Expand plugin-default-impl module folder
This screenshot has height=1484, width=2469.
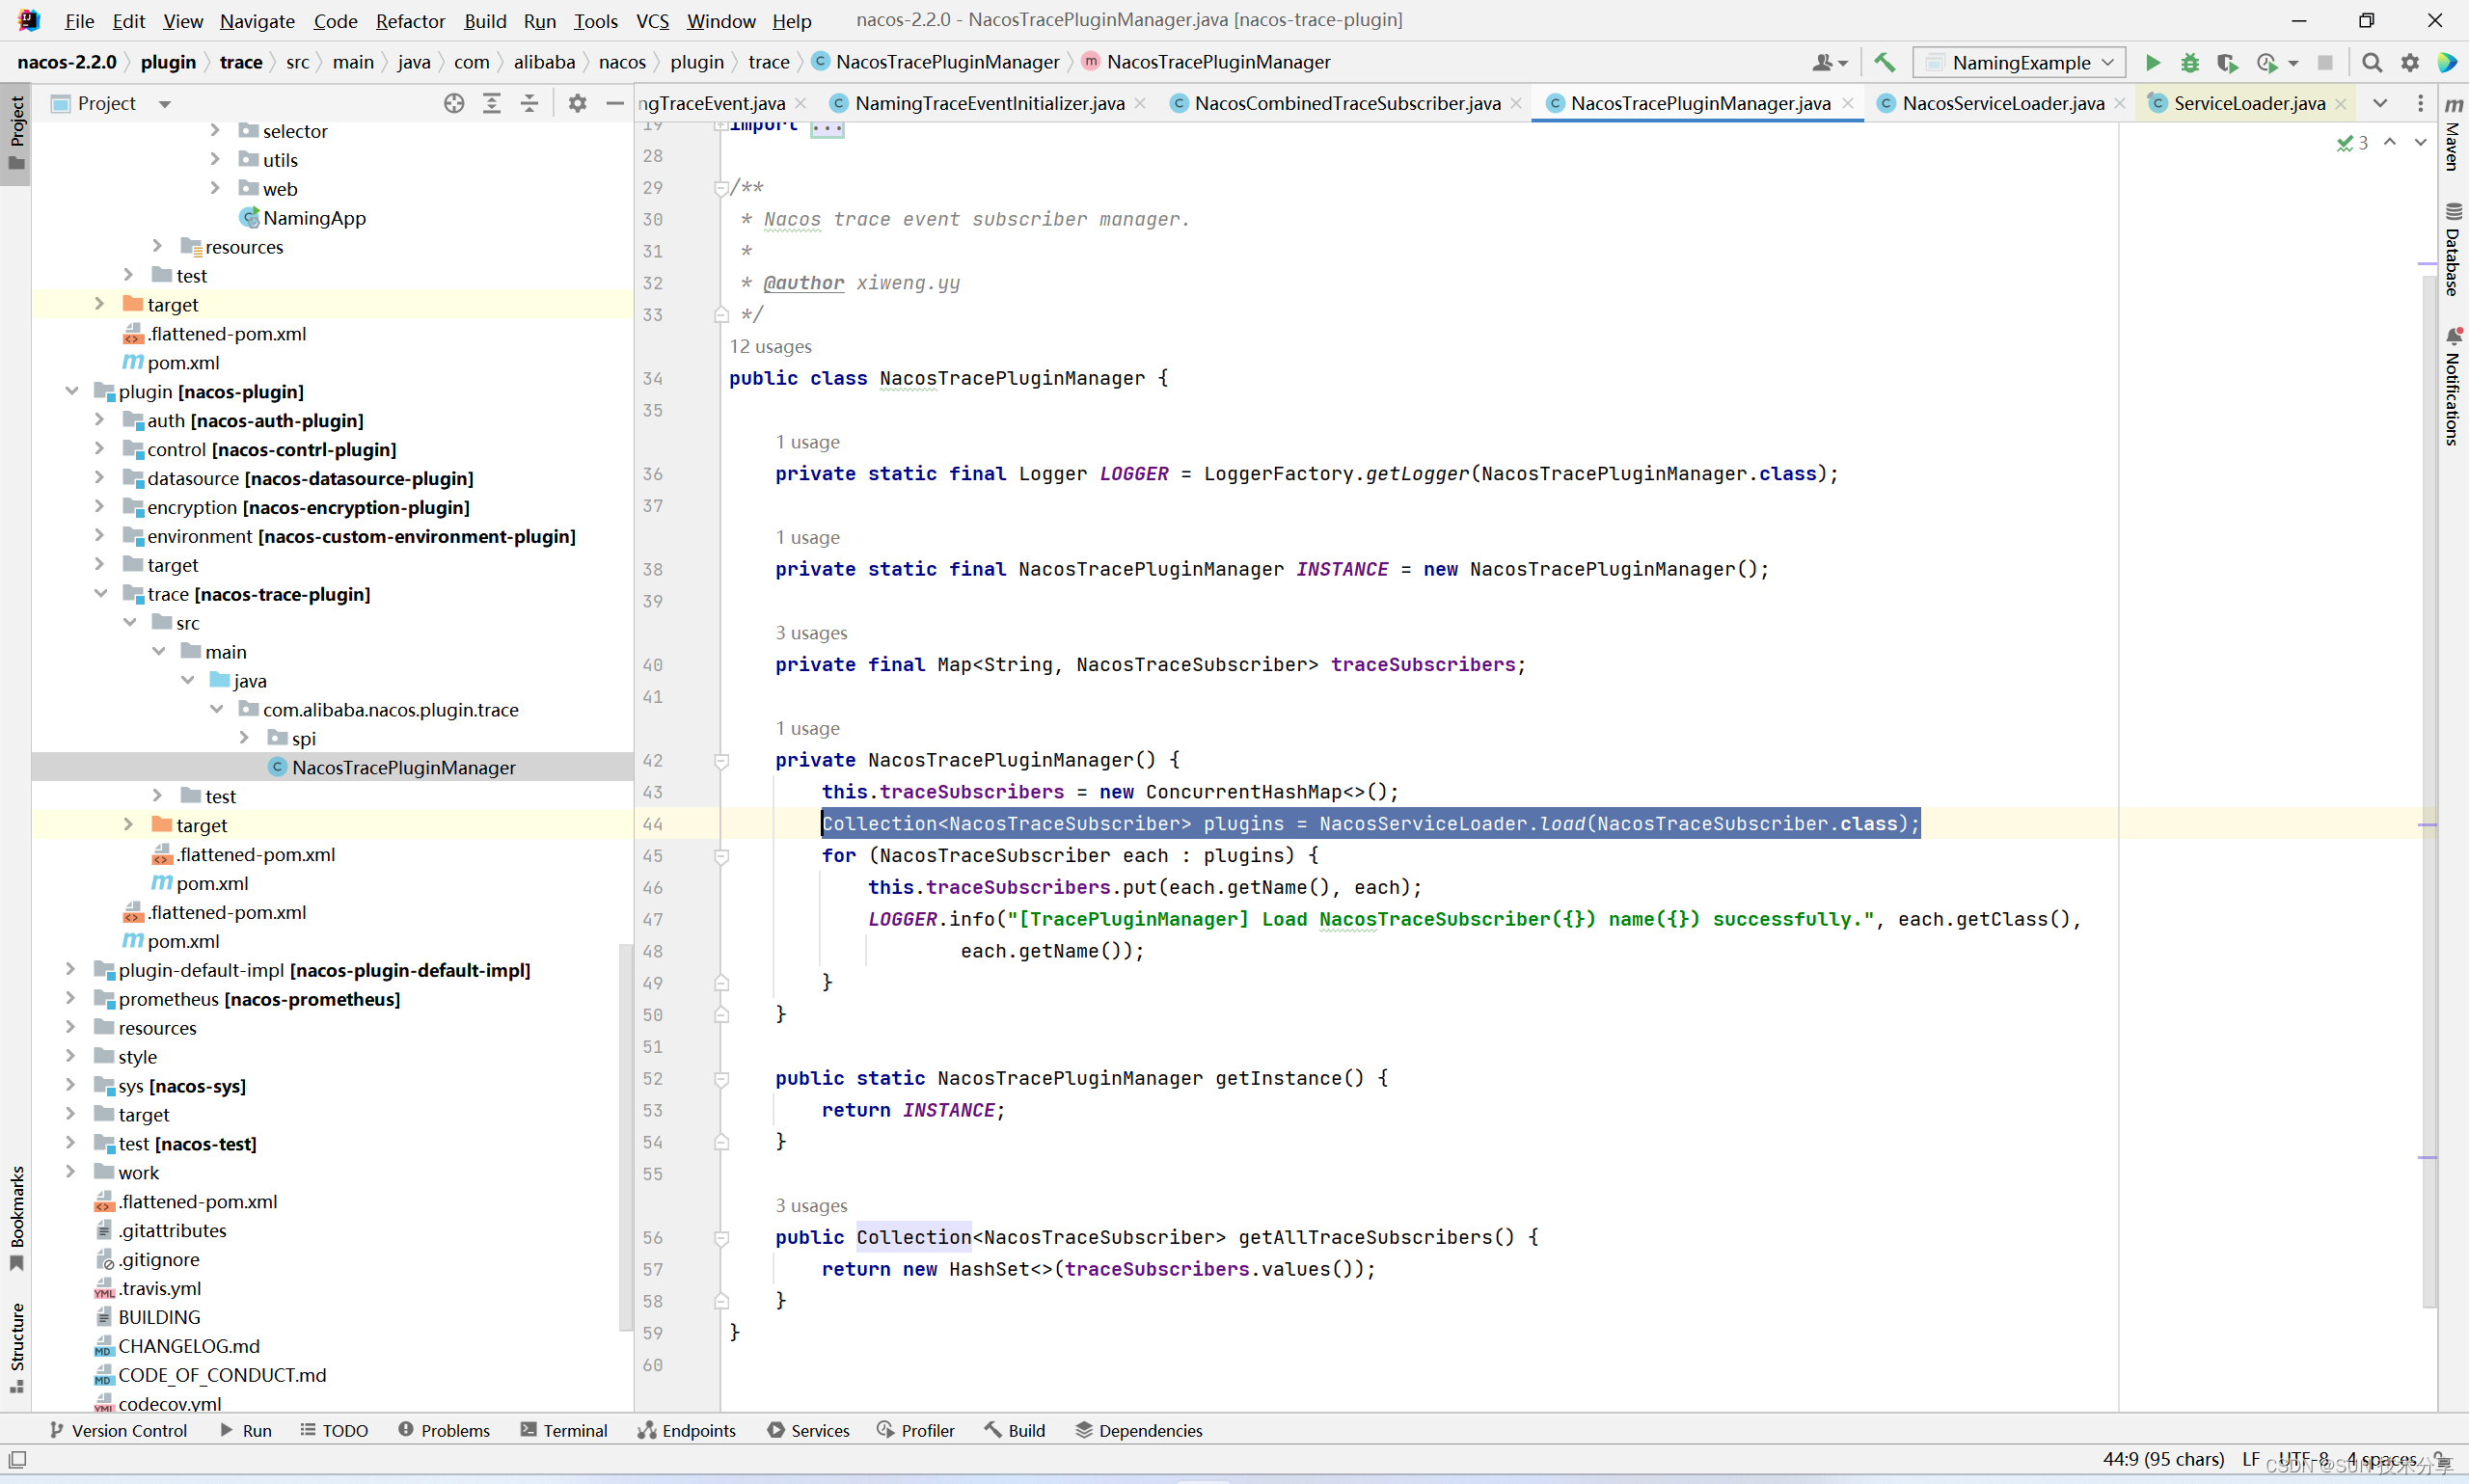70,969
